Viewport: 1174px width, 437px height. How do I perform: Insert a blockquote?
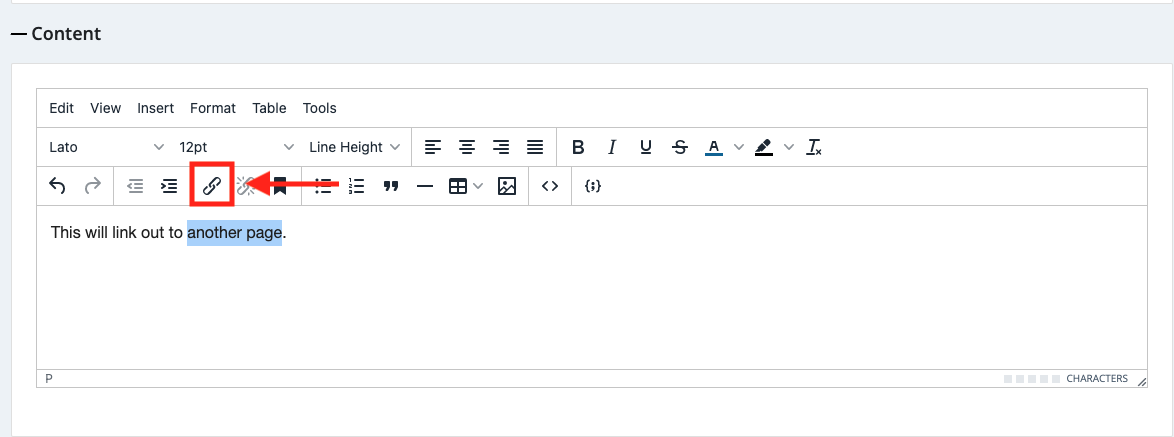[x=391, y=186]
